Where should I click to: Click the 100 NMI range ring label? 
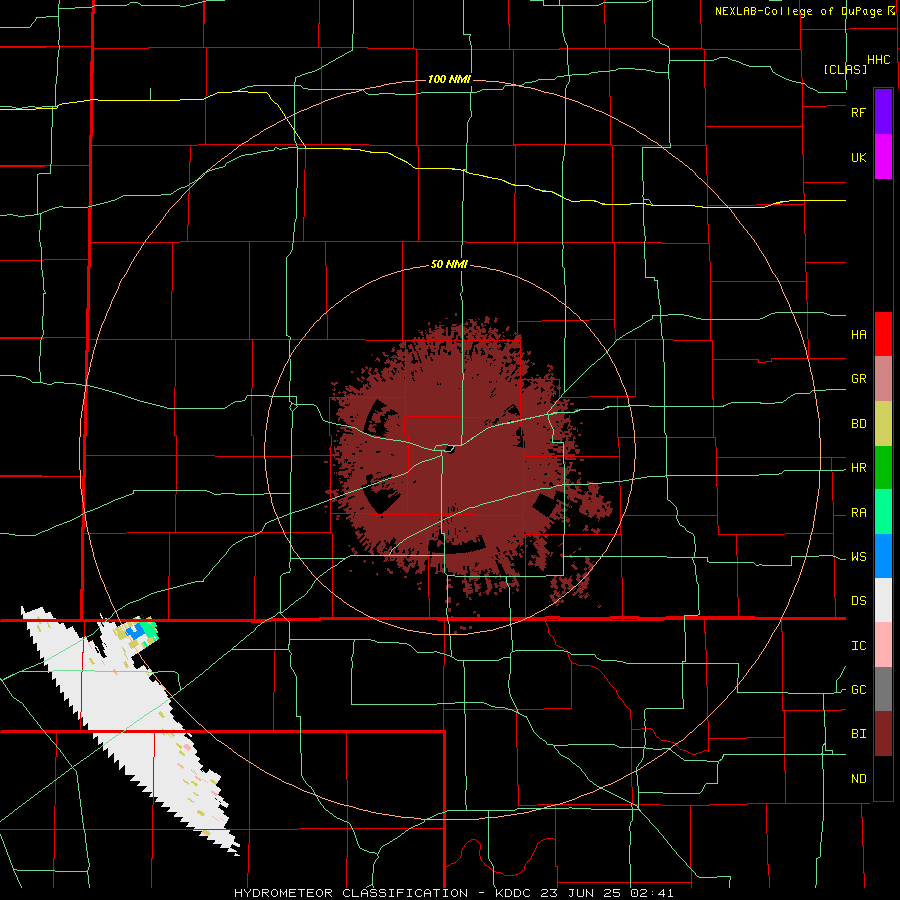coord(449,79)
